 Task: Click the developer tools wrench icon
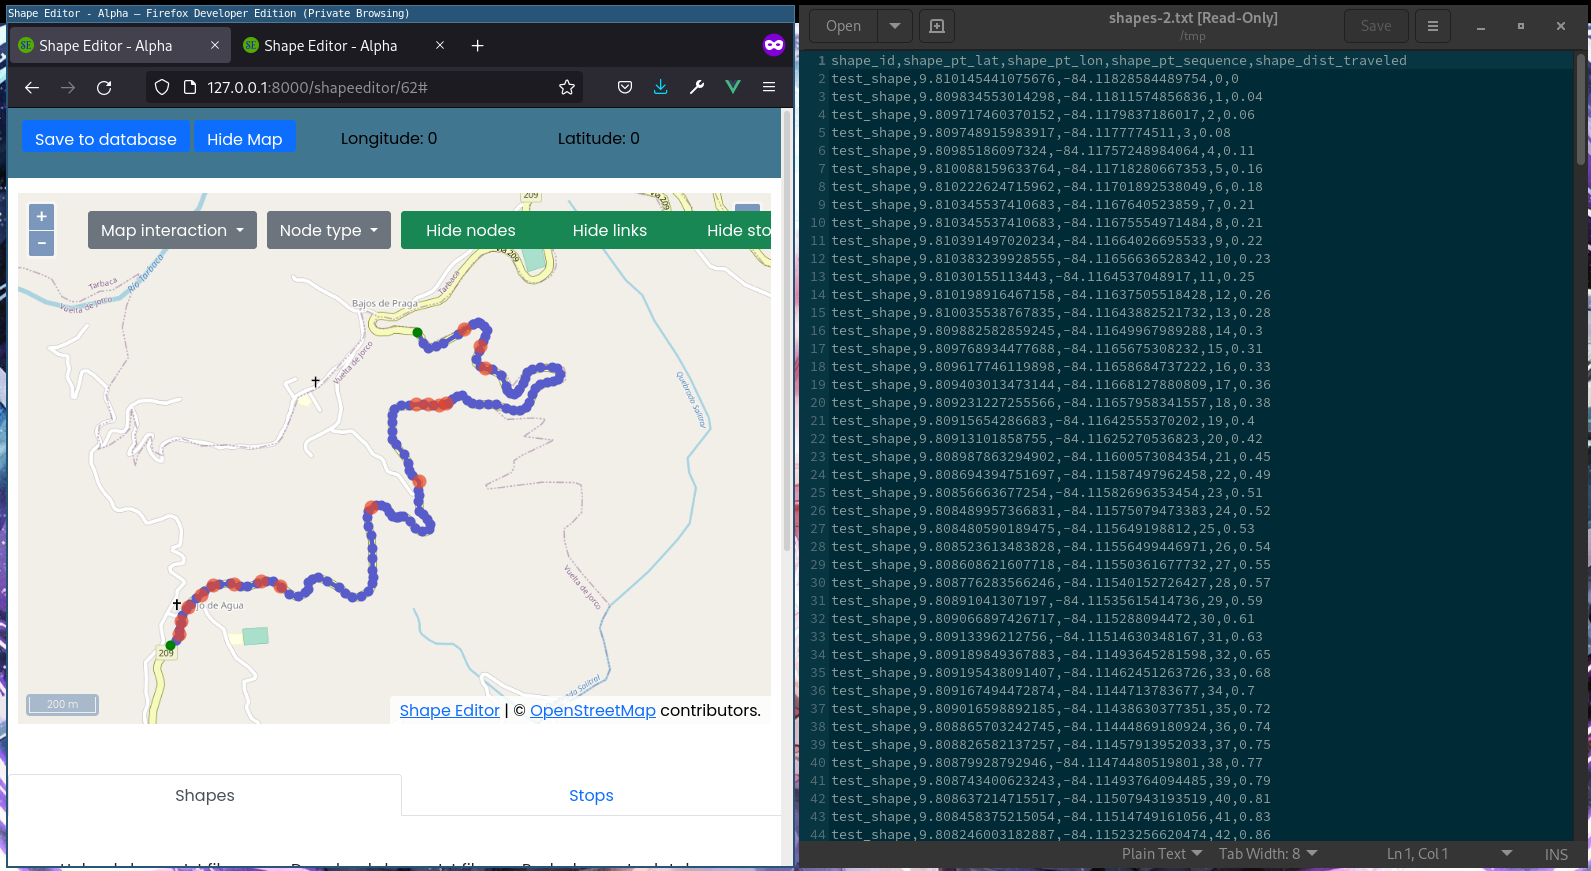click(697, 88)
